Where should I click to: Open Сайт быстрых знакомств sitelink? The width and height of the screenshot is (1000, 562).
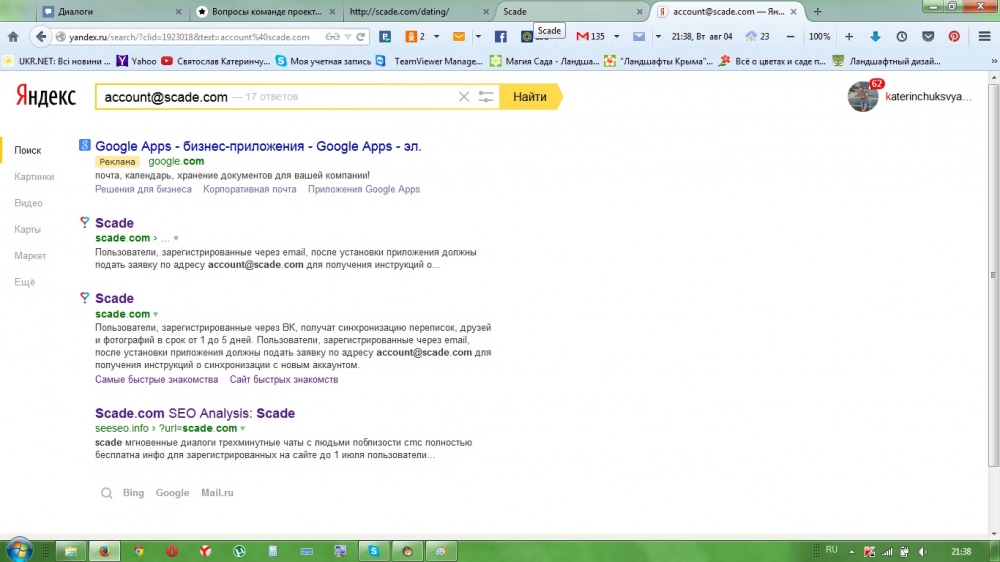pos(284,380)
